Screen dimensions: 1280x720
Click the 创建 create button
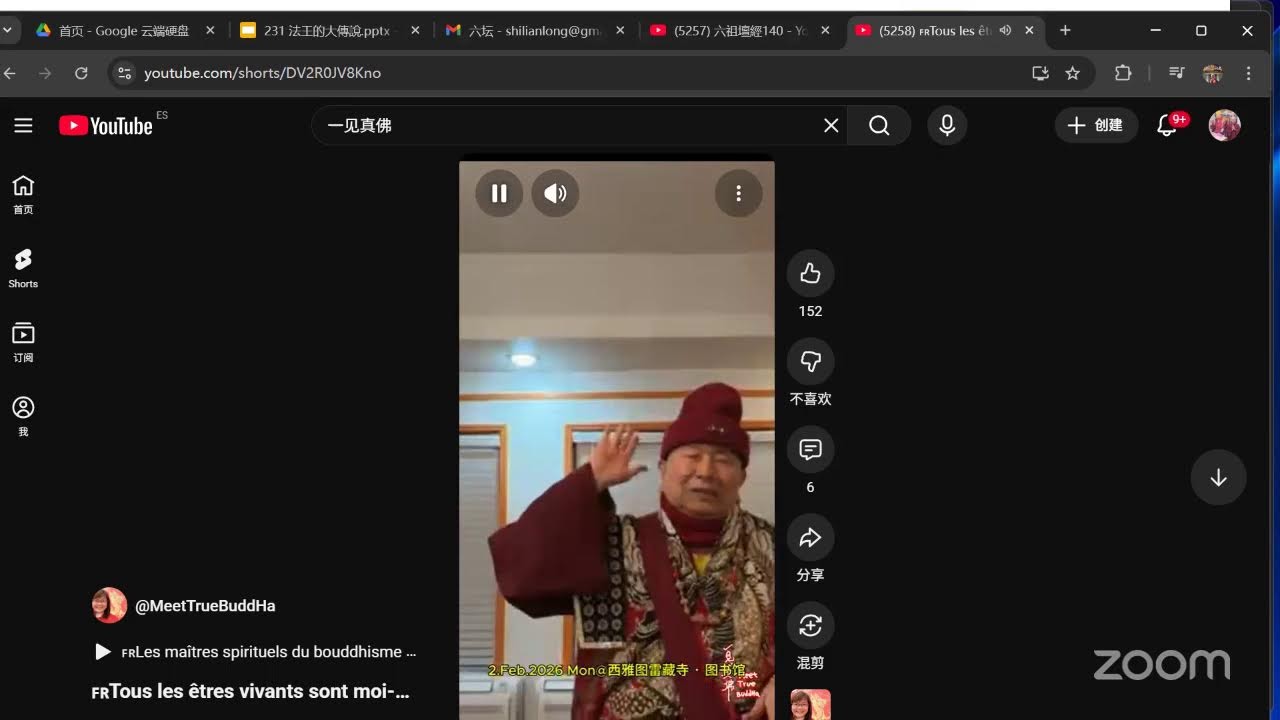[x=1096, y=125]
